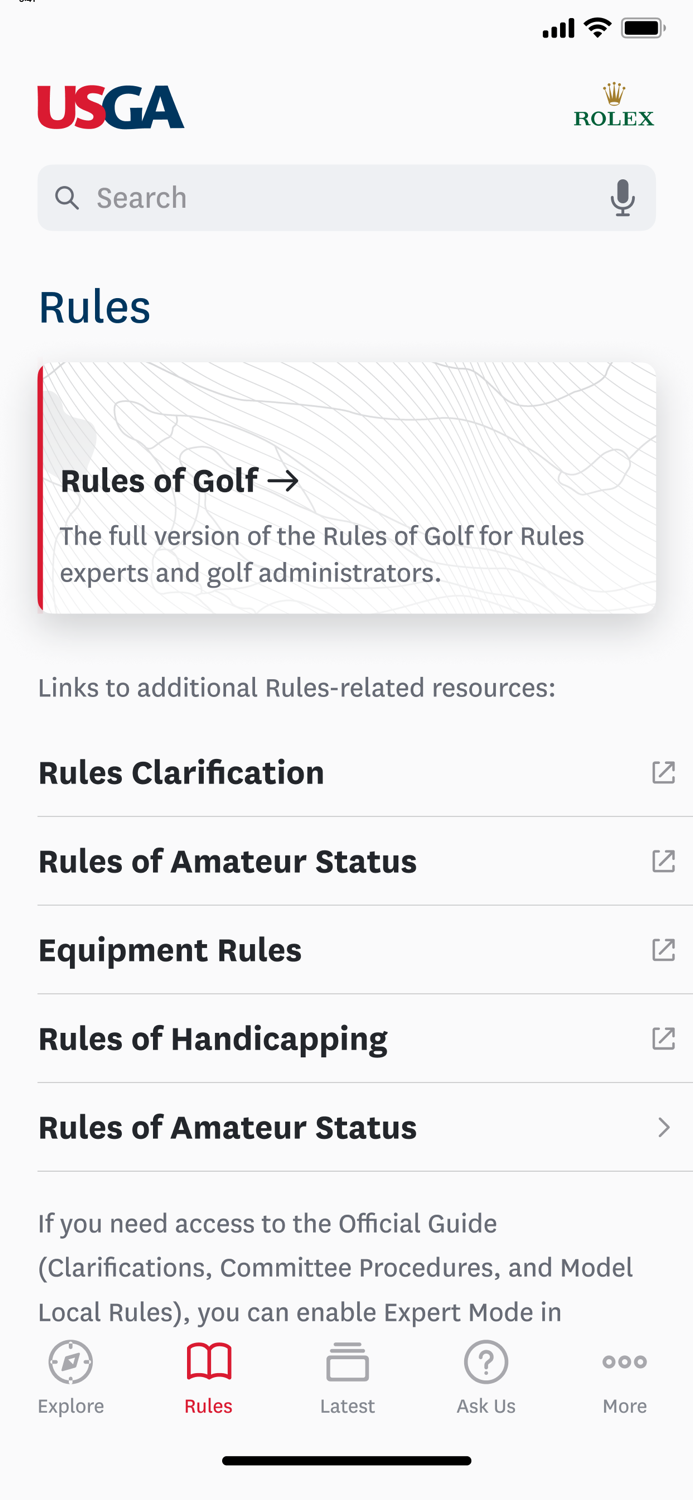This screenshot has width=693, height=1500.
Task: Open the Rules of Golf card
Action: (x=346, y=487)
